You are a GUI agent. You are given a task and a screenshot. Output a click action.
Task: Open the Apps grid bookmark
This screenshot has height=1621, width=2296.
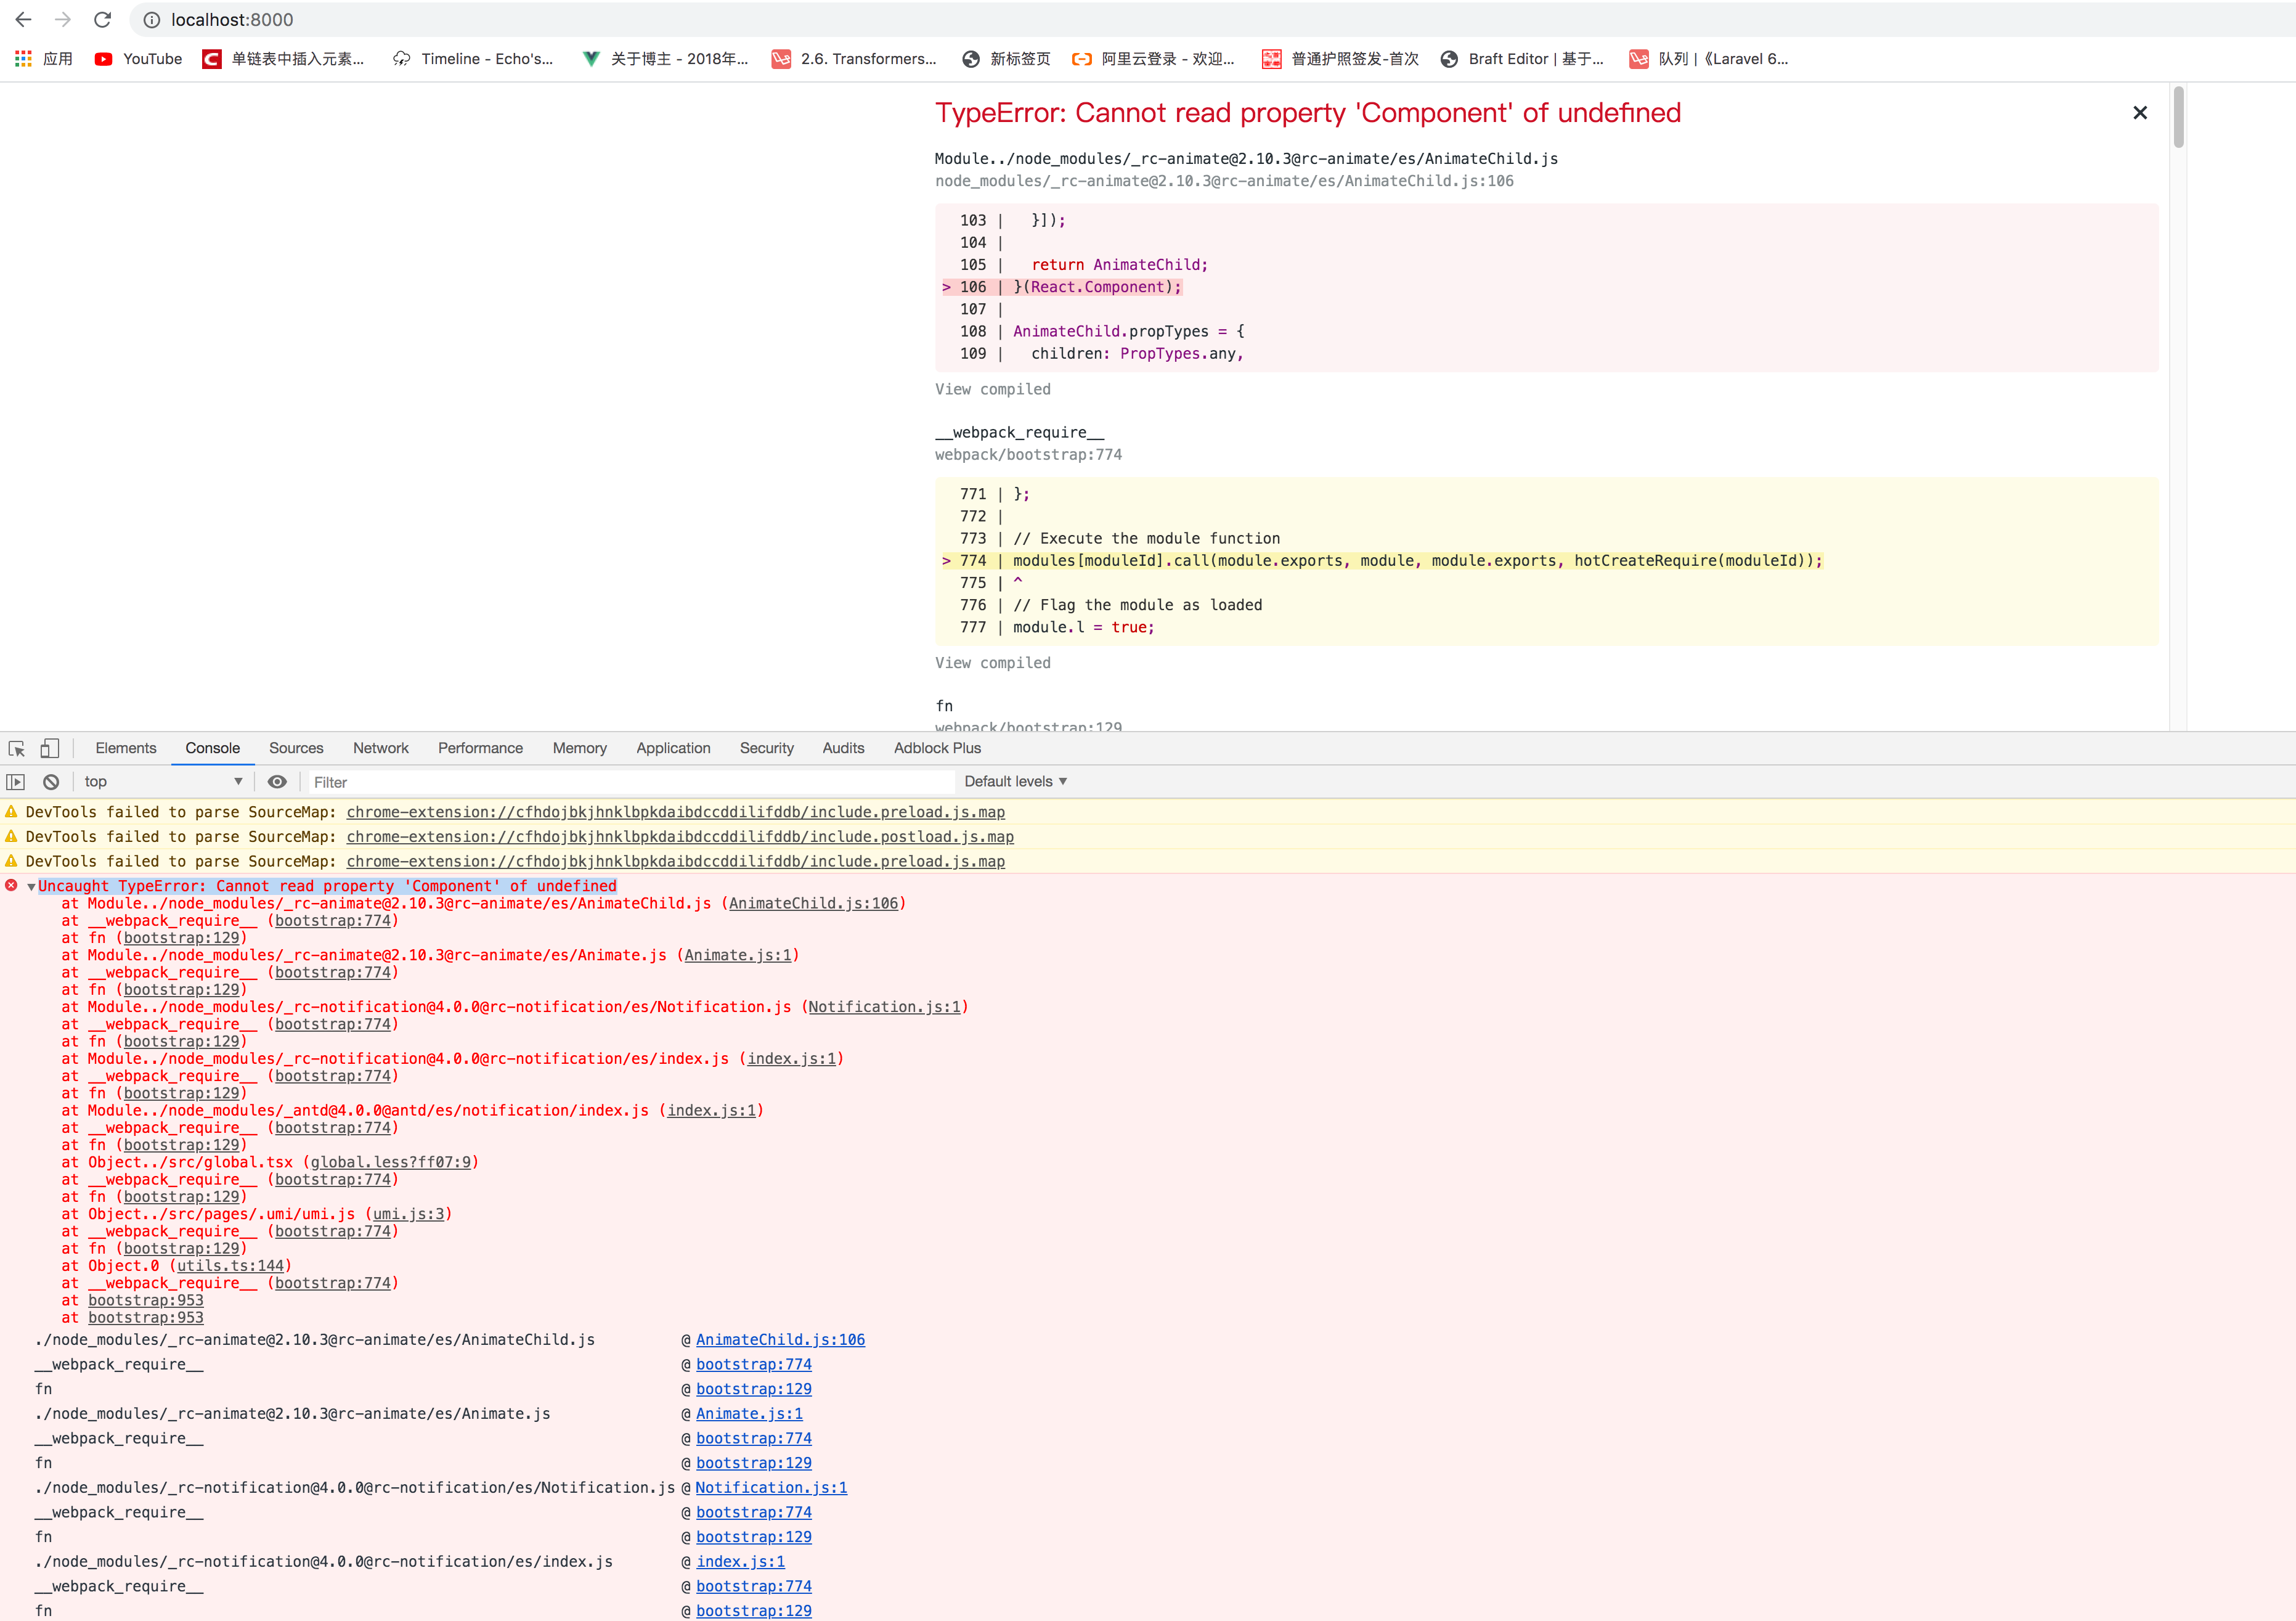[x=43, y=59]
